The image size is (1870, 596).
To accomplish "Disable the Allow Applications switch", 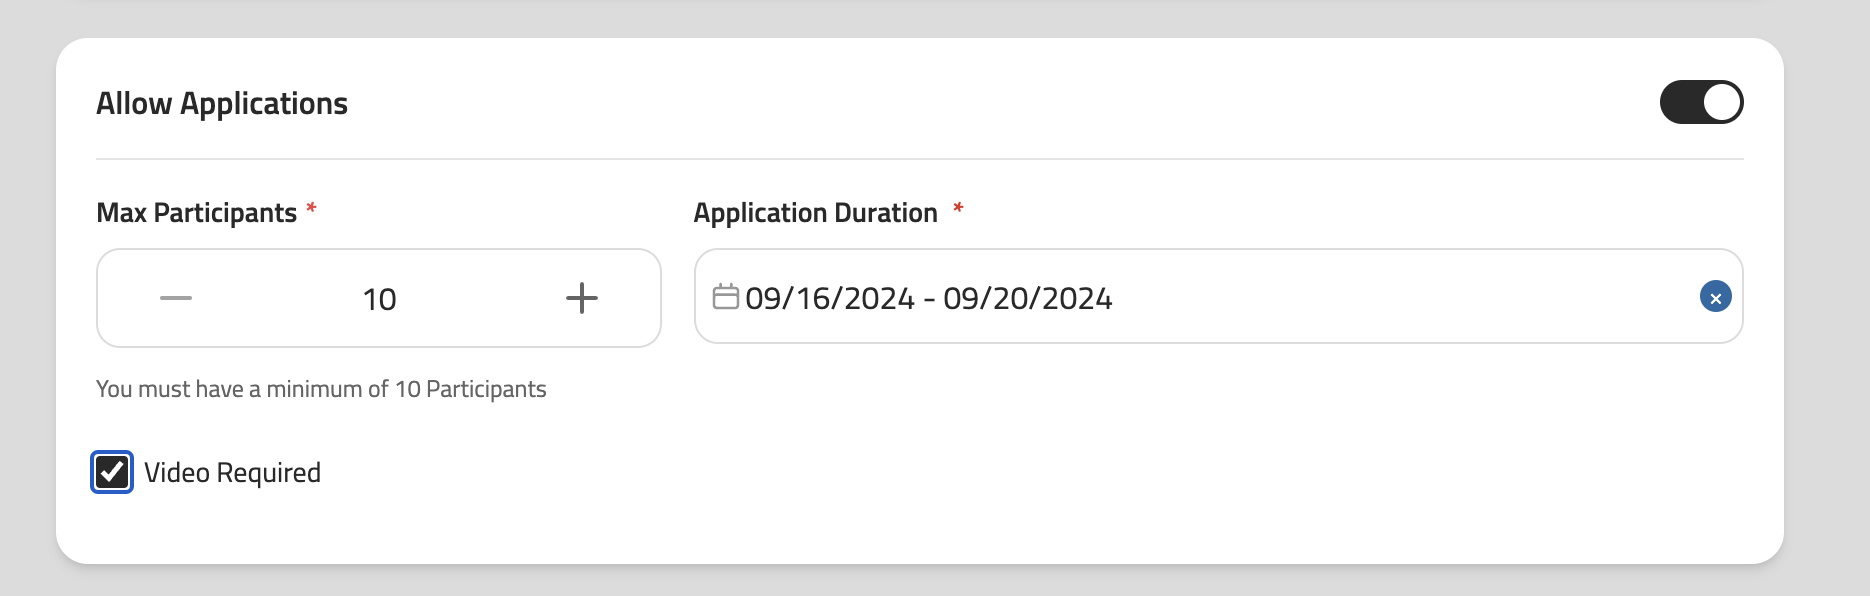I will (1701, 102).
